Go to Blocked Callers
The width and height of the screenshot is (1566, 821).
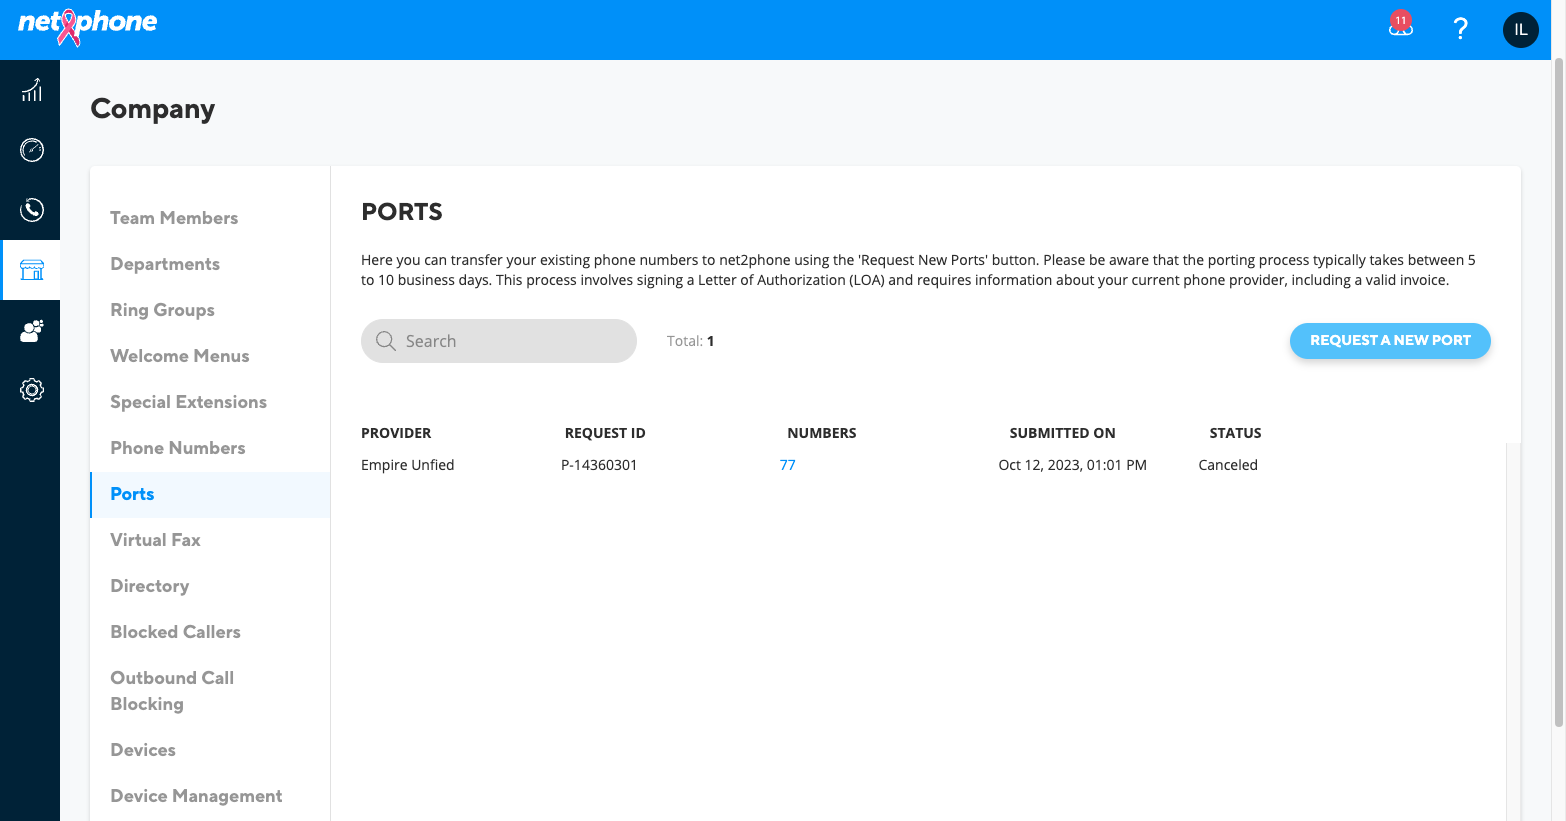click(x=175, y=632)
